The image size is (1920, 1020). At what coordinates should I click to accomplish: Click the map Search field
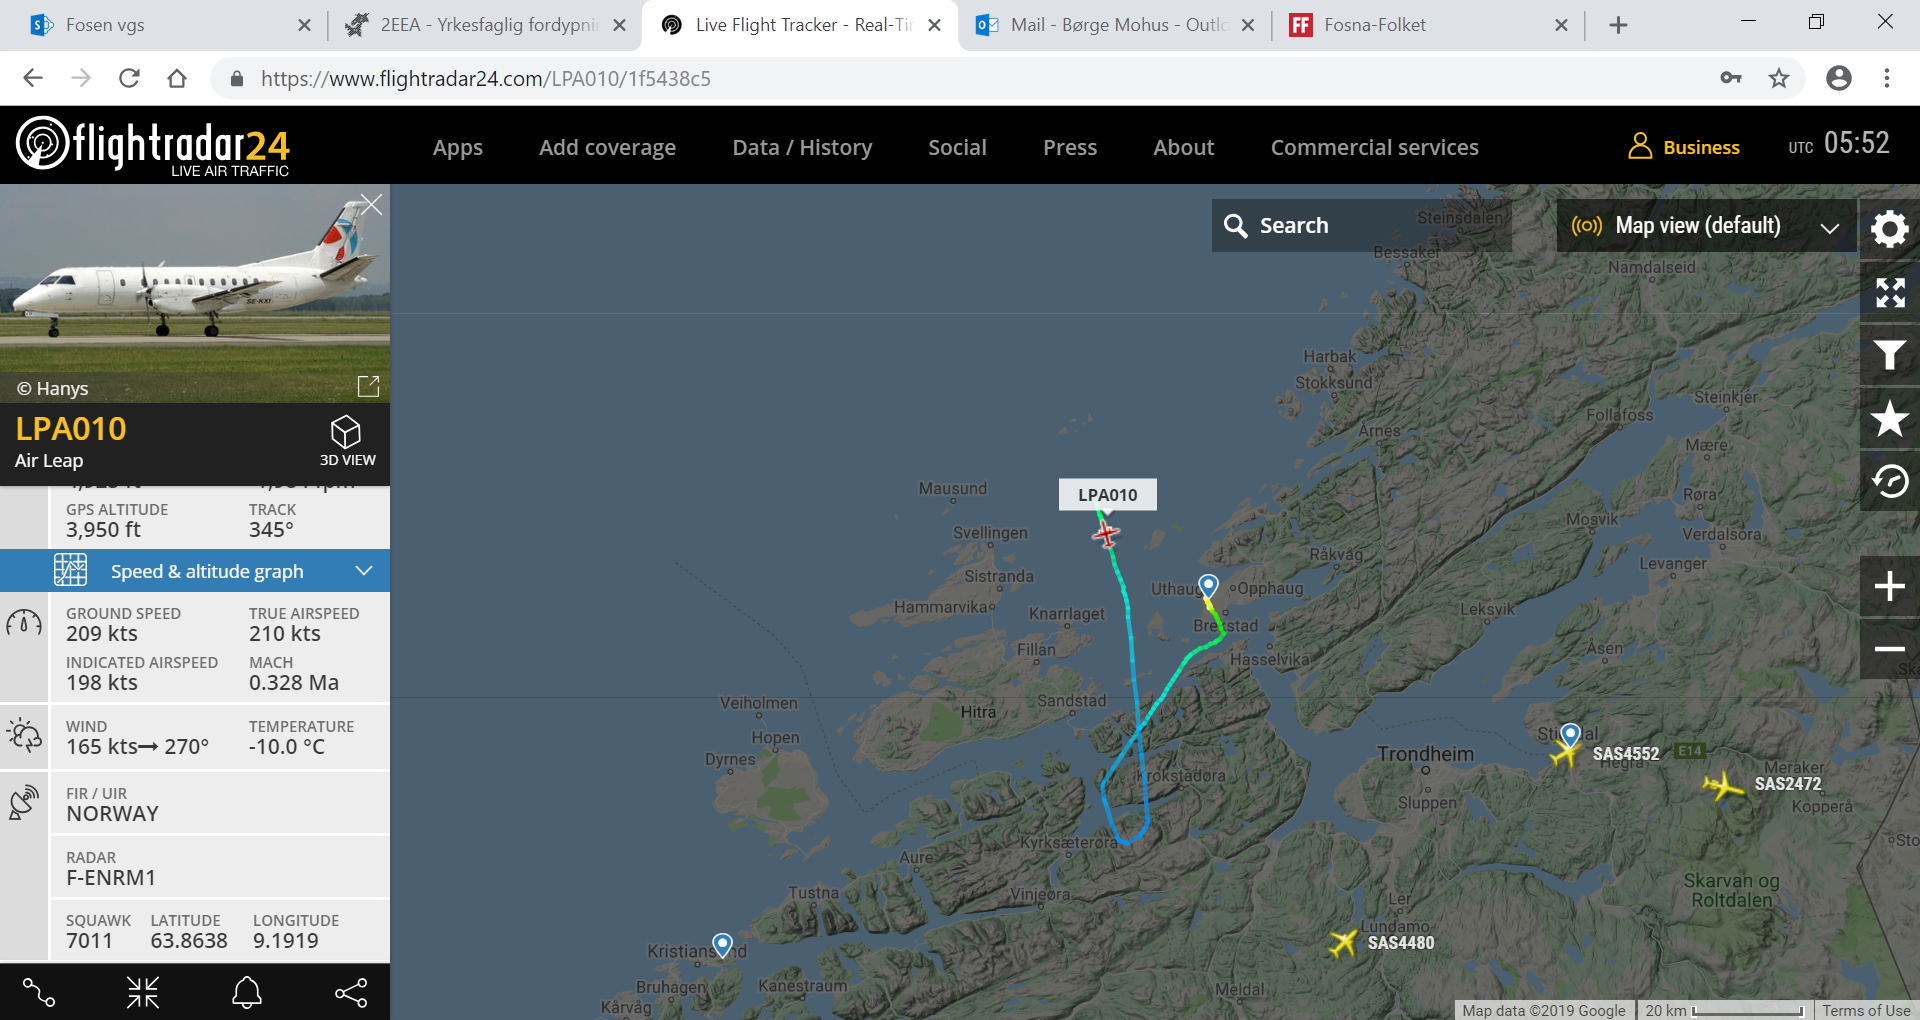coord(1362,226)
